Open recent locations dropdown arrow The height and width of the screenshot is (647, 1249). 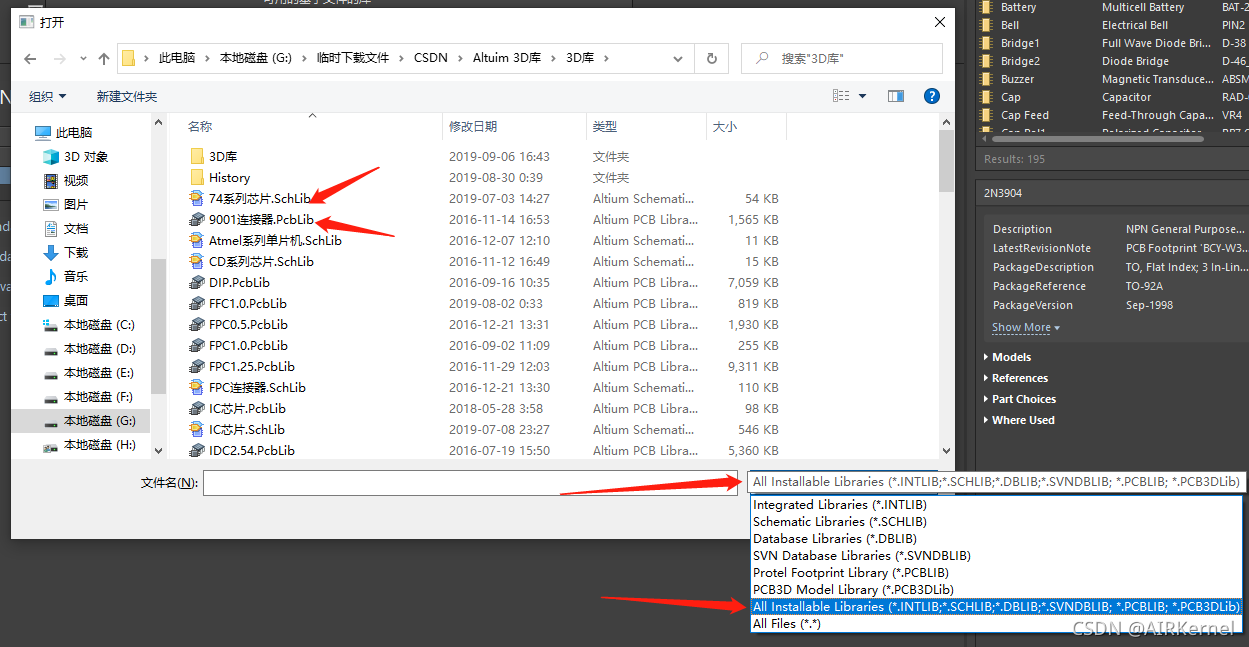click(x=84, y=59)
